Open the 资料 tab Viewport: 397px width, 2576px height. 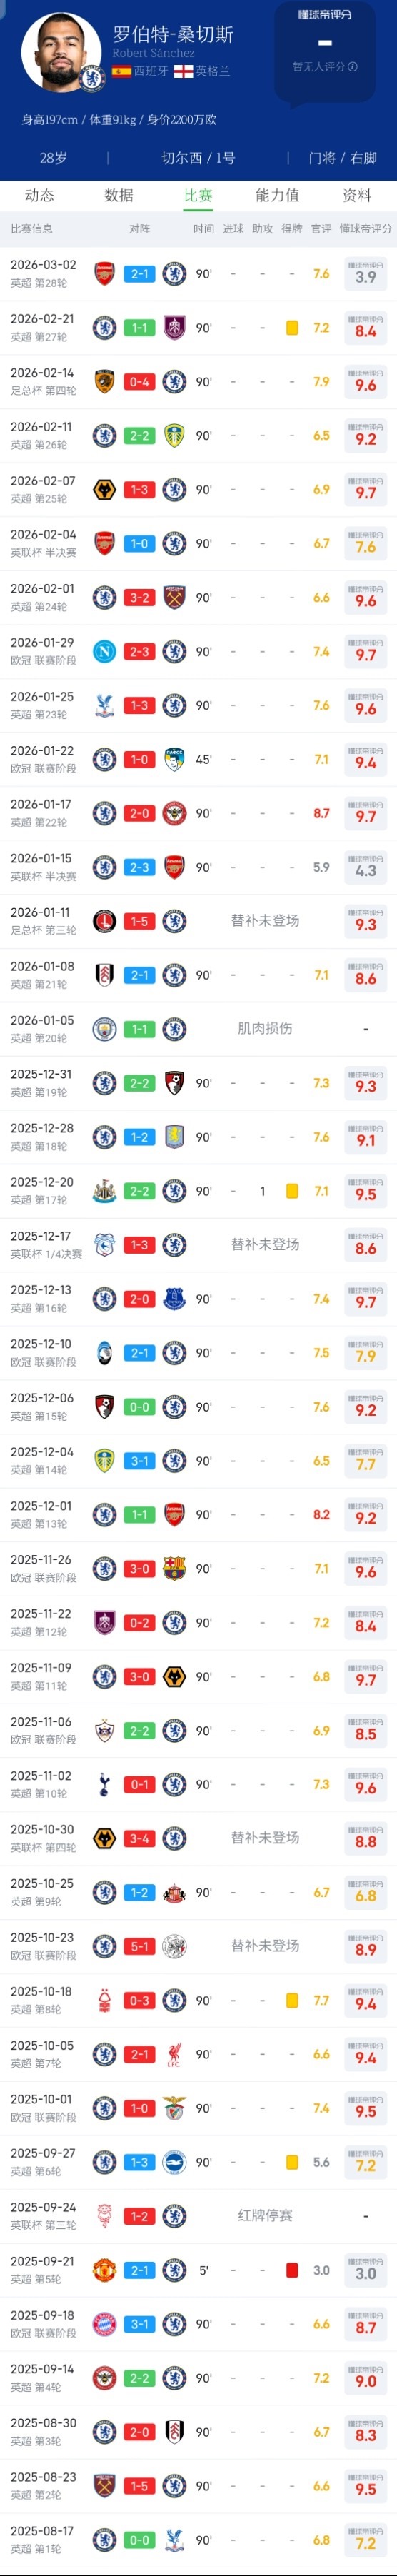357,195
